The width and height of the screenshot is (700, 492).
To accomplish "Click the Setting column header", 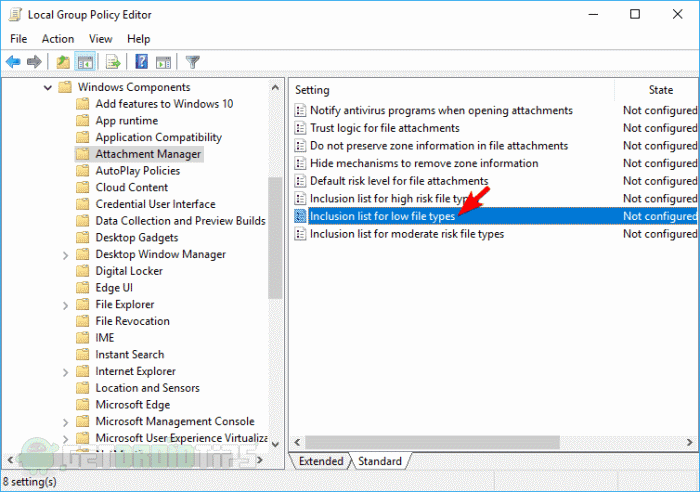I will click(x=312, y=90).
